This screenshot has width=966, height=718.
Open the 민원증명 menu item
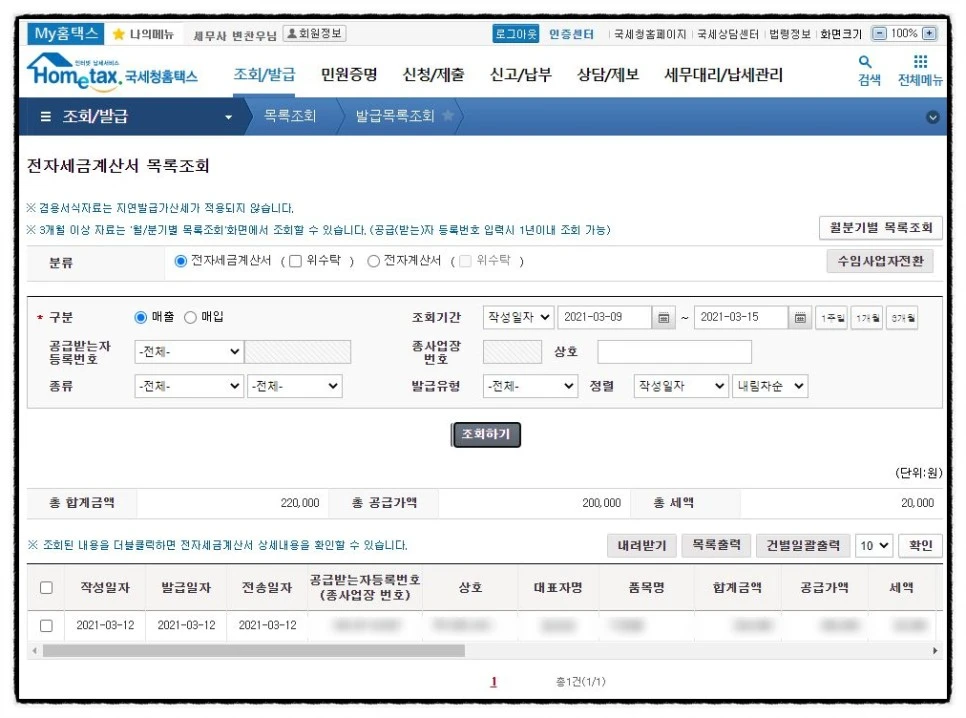[348, 75]
